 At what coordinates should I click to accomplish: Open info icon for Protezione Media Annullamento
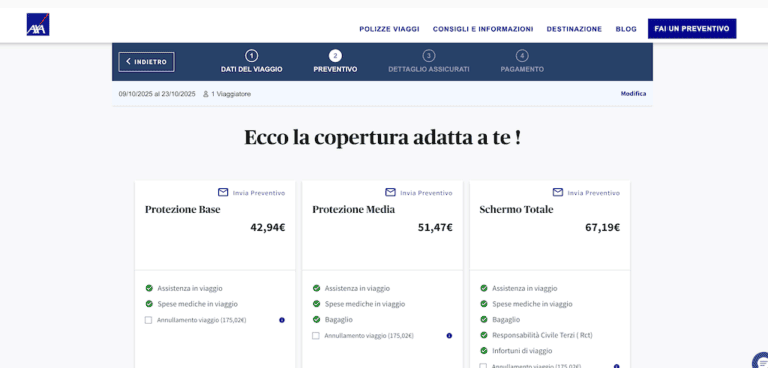tap(449, 336)
